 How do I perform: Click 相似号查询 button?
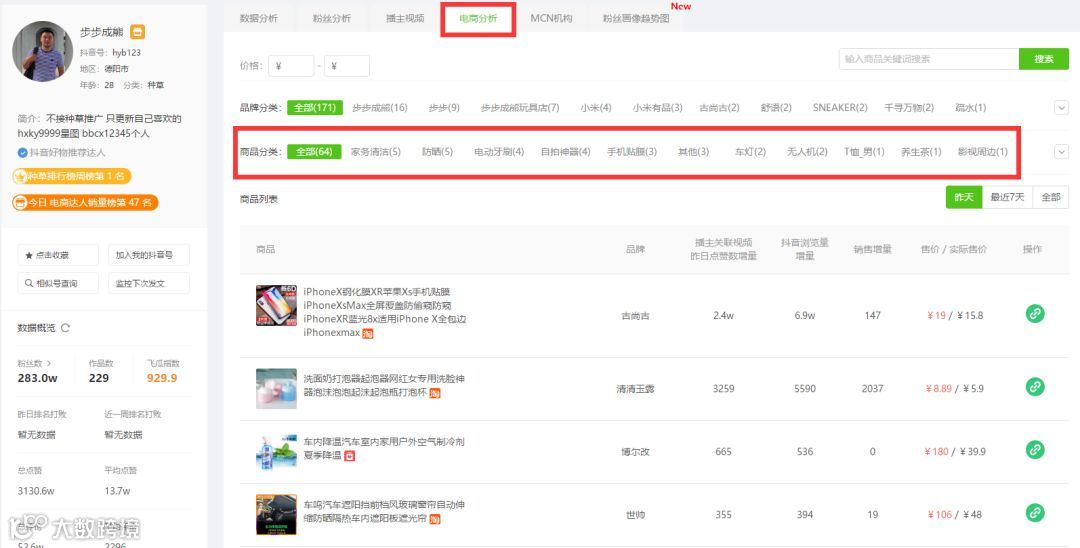point(58,284)
